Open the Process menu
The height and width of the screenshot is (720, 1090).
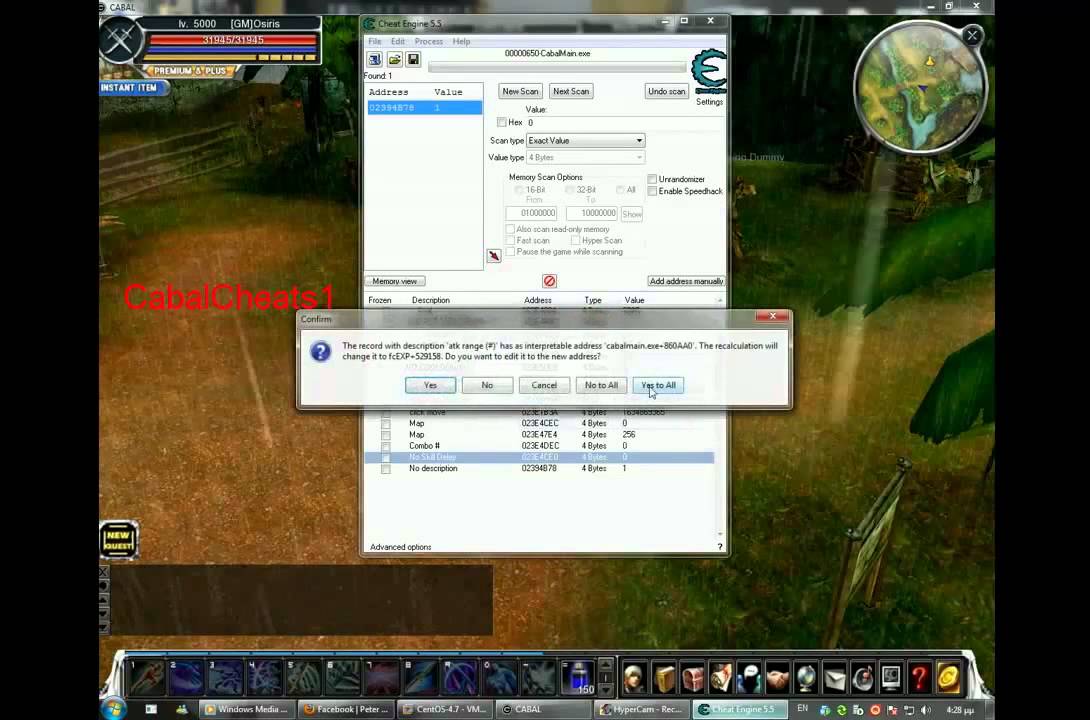(428, 42)
